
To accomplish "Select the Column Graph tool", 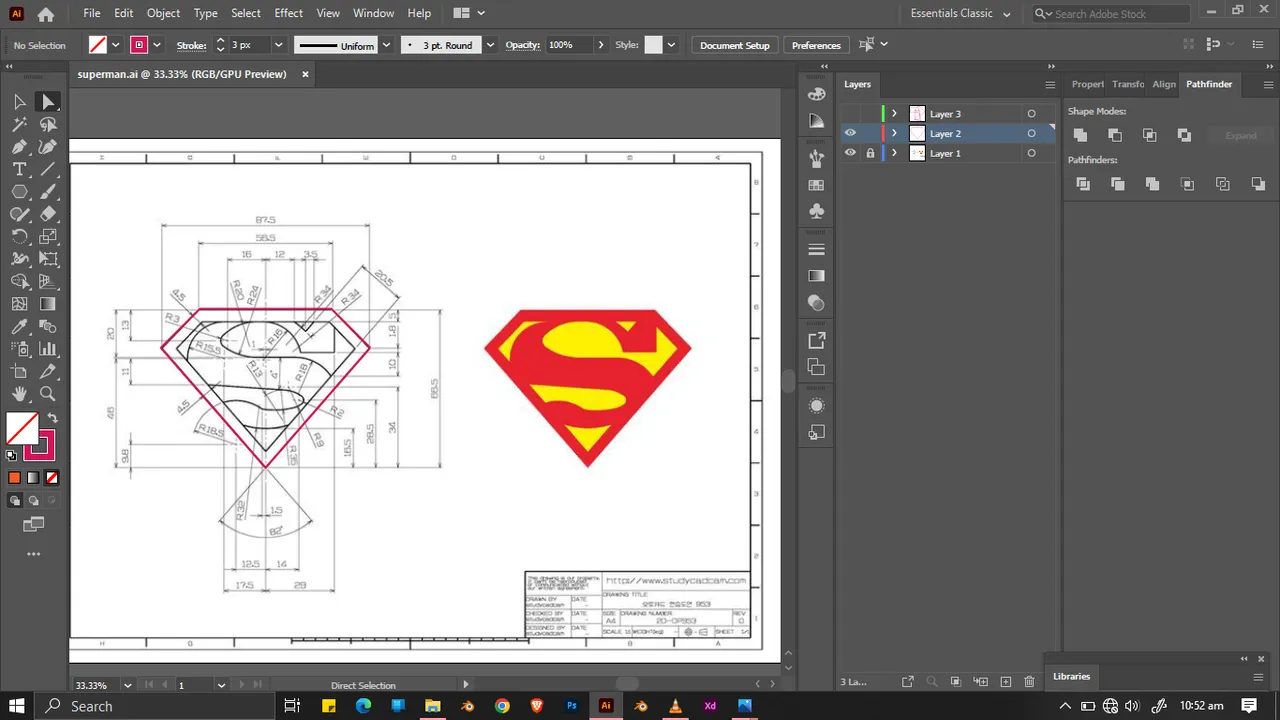I will tap(48, 349).
